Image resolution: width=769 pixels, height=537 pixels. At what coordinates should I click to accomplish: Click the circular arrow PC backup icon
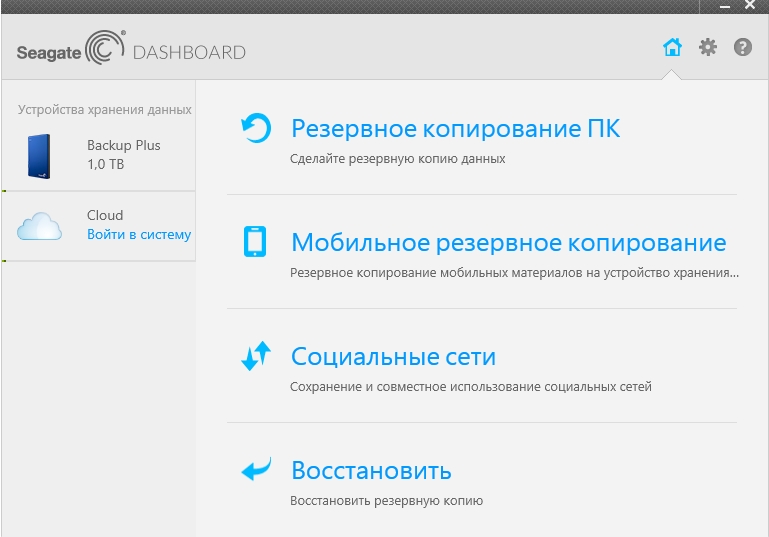pos(256,128)
